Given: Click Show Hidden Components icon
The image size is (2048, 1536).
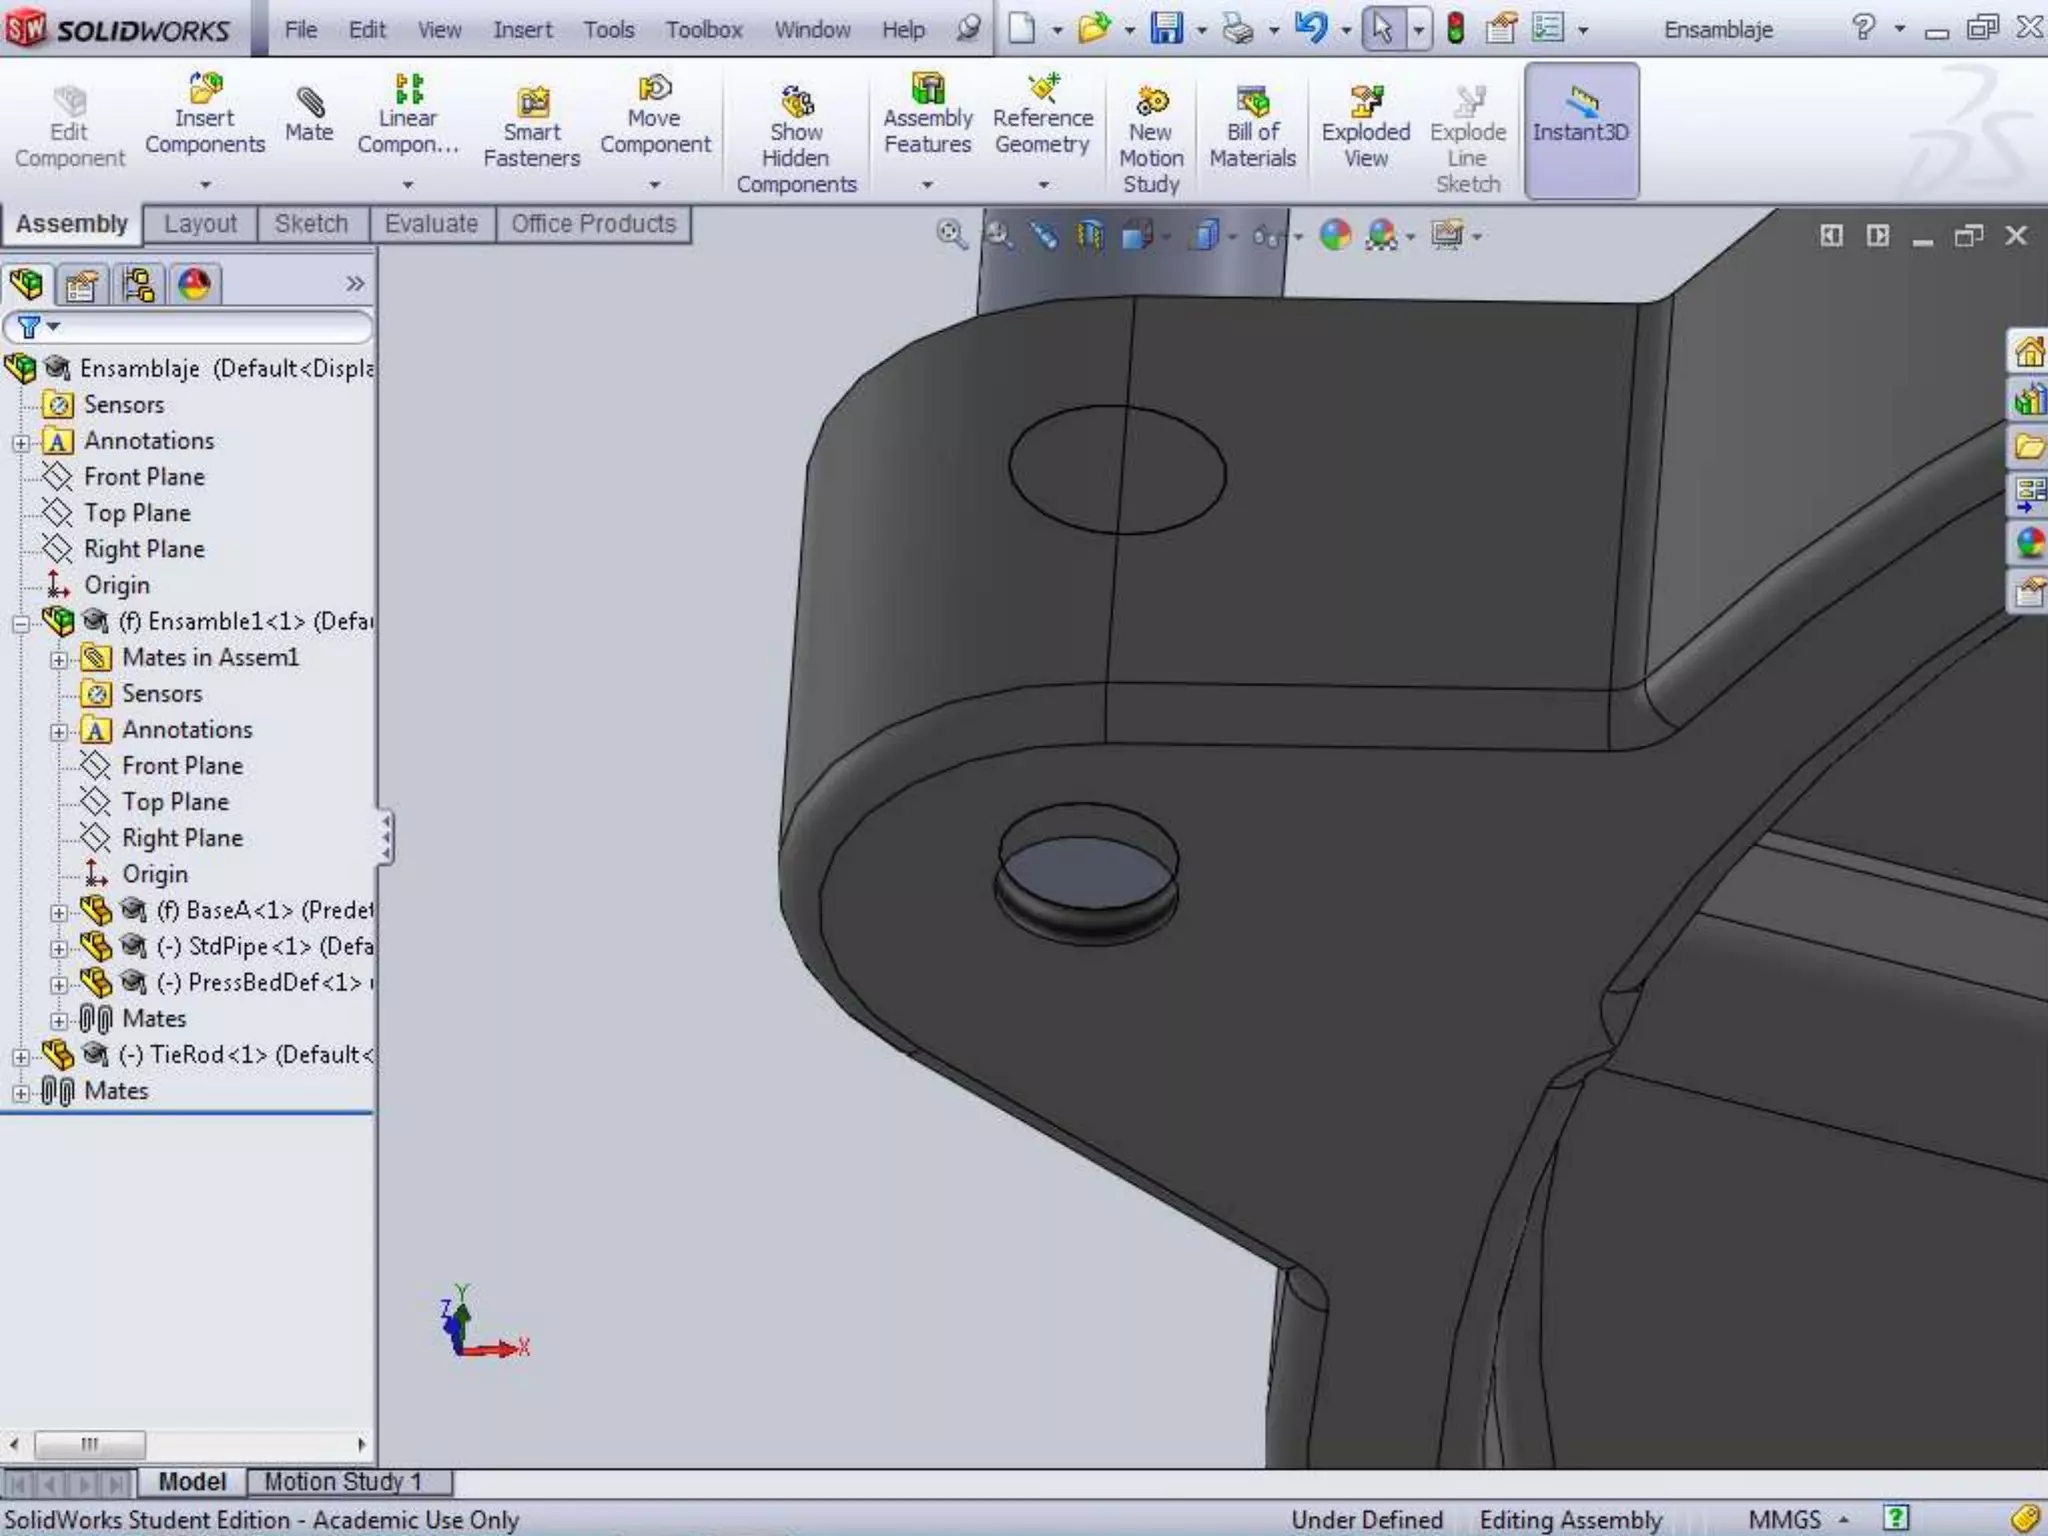Looking at the screenshot, I should point(797,103).
